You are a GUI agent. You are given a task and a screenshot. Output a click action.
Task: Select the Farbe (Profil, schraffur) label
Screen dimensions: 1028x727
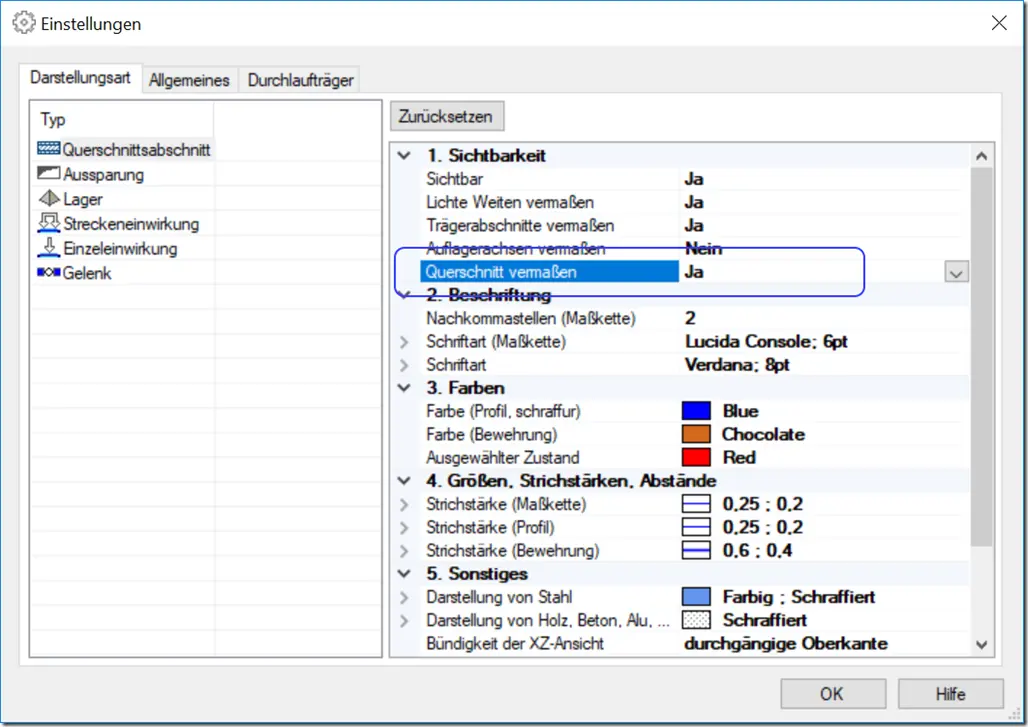click(504, 411)
